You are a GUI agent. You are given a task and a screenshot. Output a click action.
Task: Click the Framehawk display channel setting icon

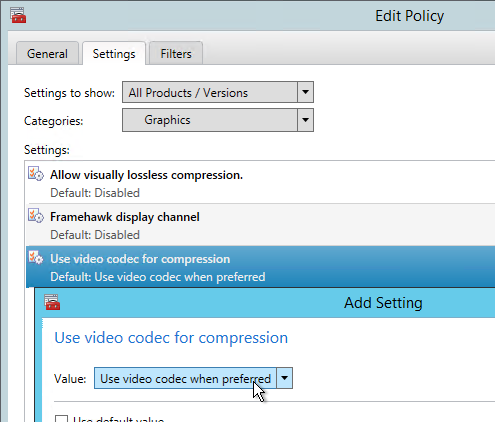pyautogui.click(x=36, y=216)
